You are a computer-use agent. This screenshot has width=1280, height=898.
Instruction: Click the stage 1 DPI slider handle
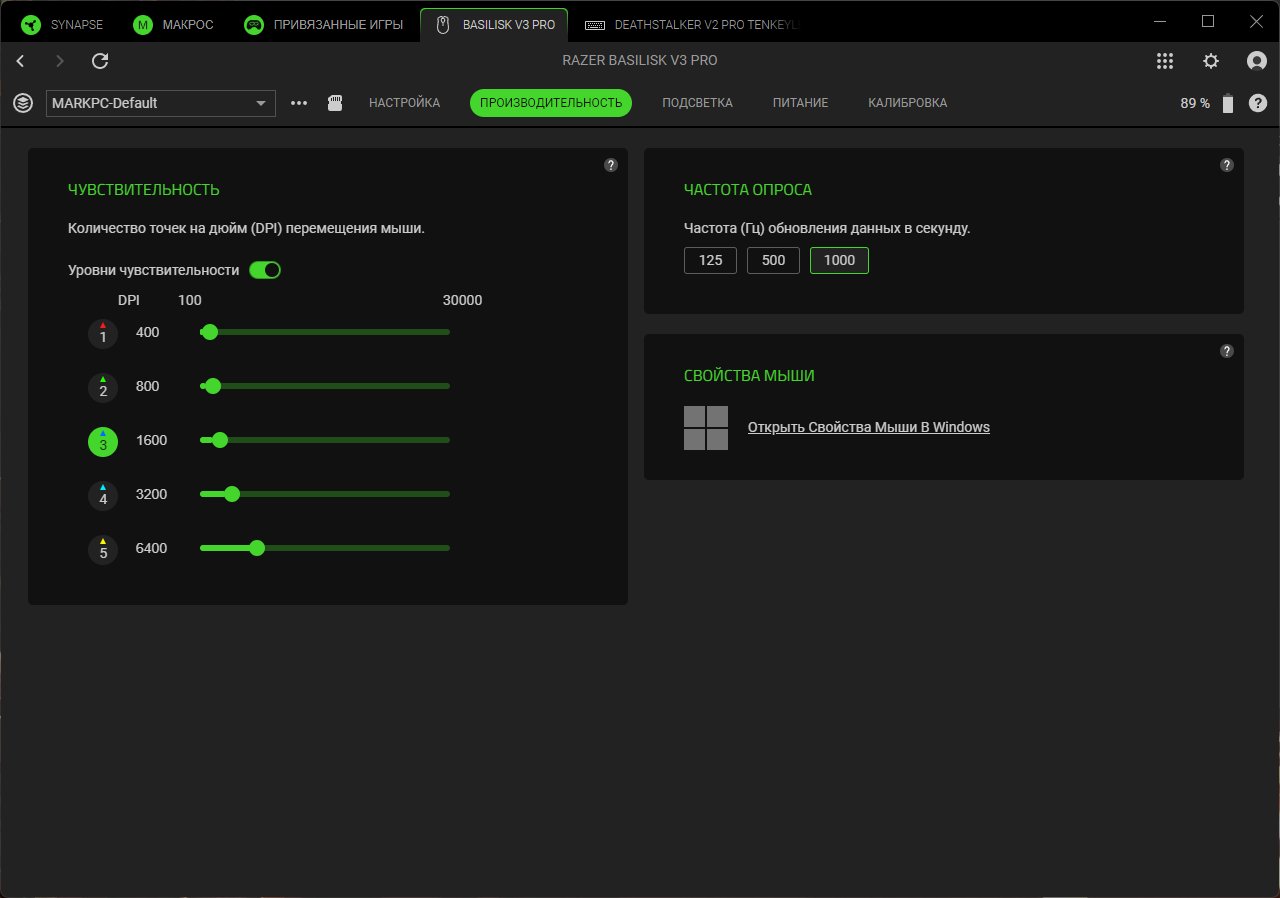pyautogui.click(x=210, y=332)
